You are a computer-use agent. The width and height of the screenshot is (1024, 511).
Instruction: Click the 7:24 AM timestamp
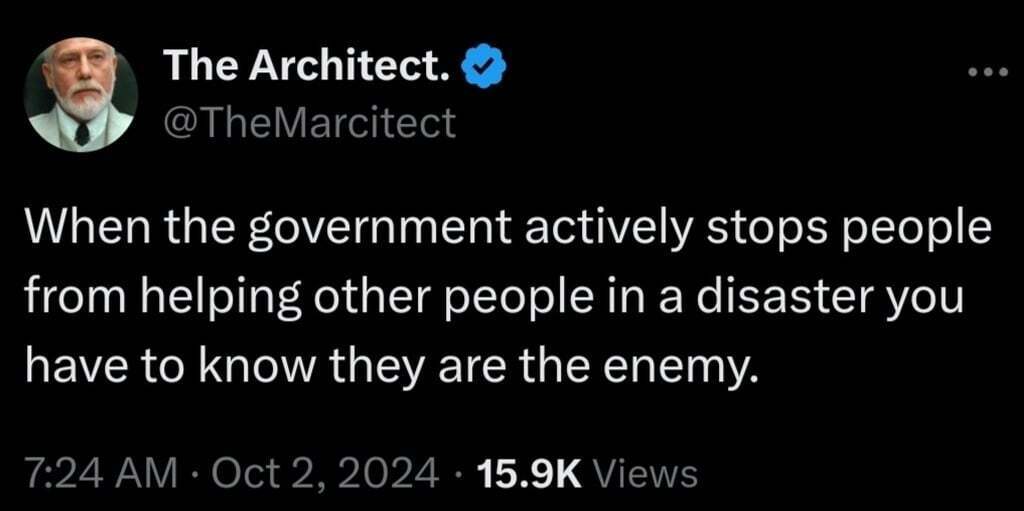[x=101, y=472]
